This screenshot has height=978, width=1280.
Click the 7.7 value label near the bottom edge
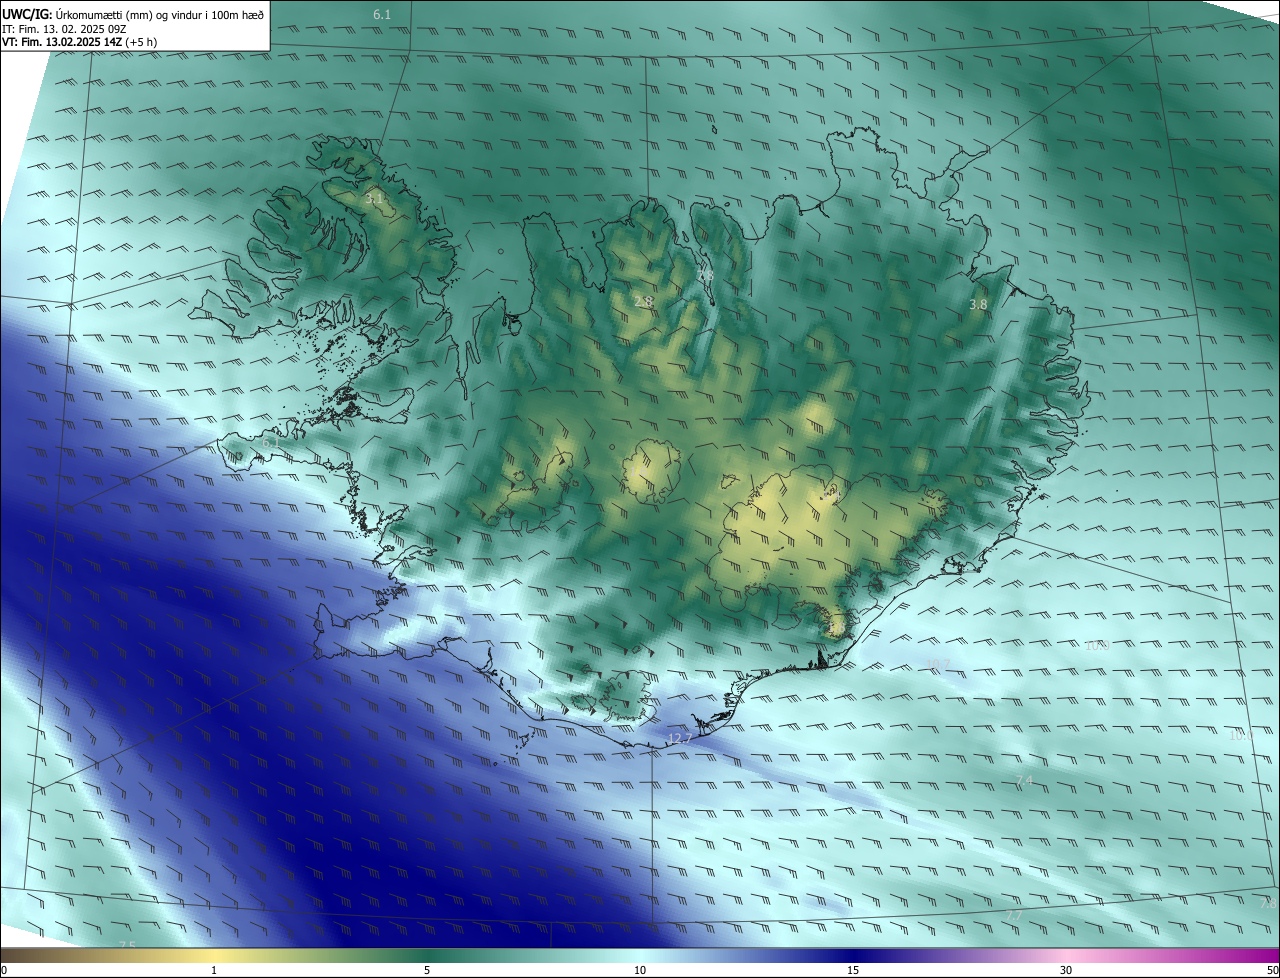pos(1014,915)
